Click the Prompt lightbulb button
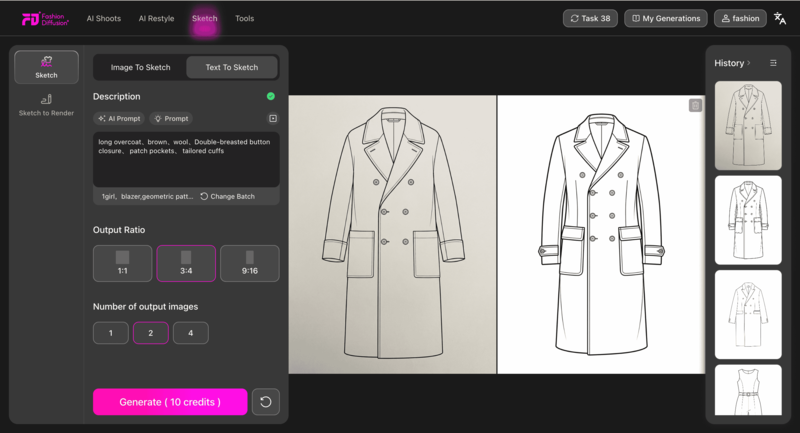This screenshot has width=800, height=433. pos(171,118)
